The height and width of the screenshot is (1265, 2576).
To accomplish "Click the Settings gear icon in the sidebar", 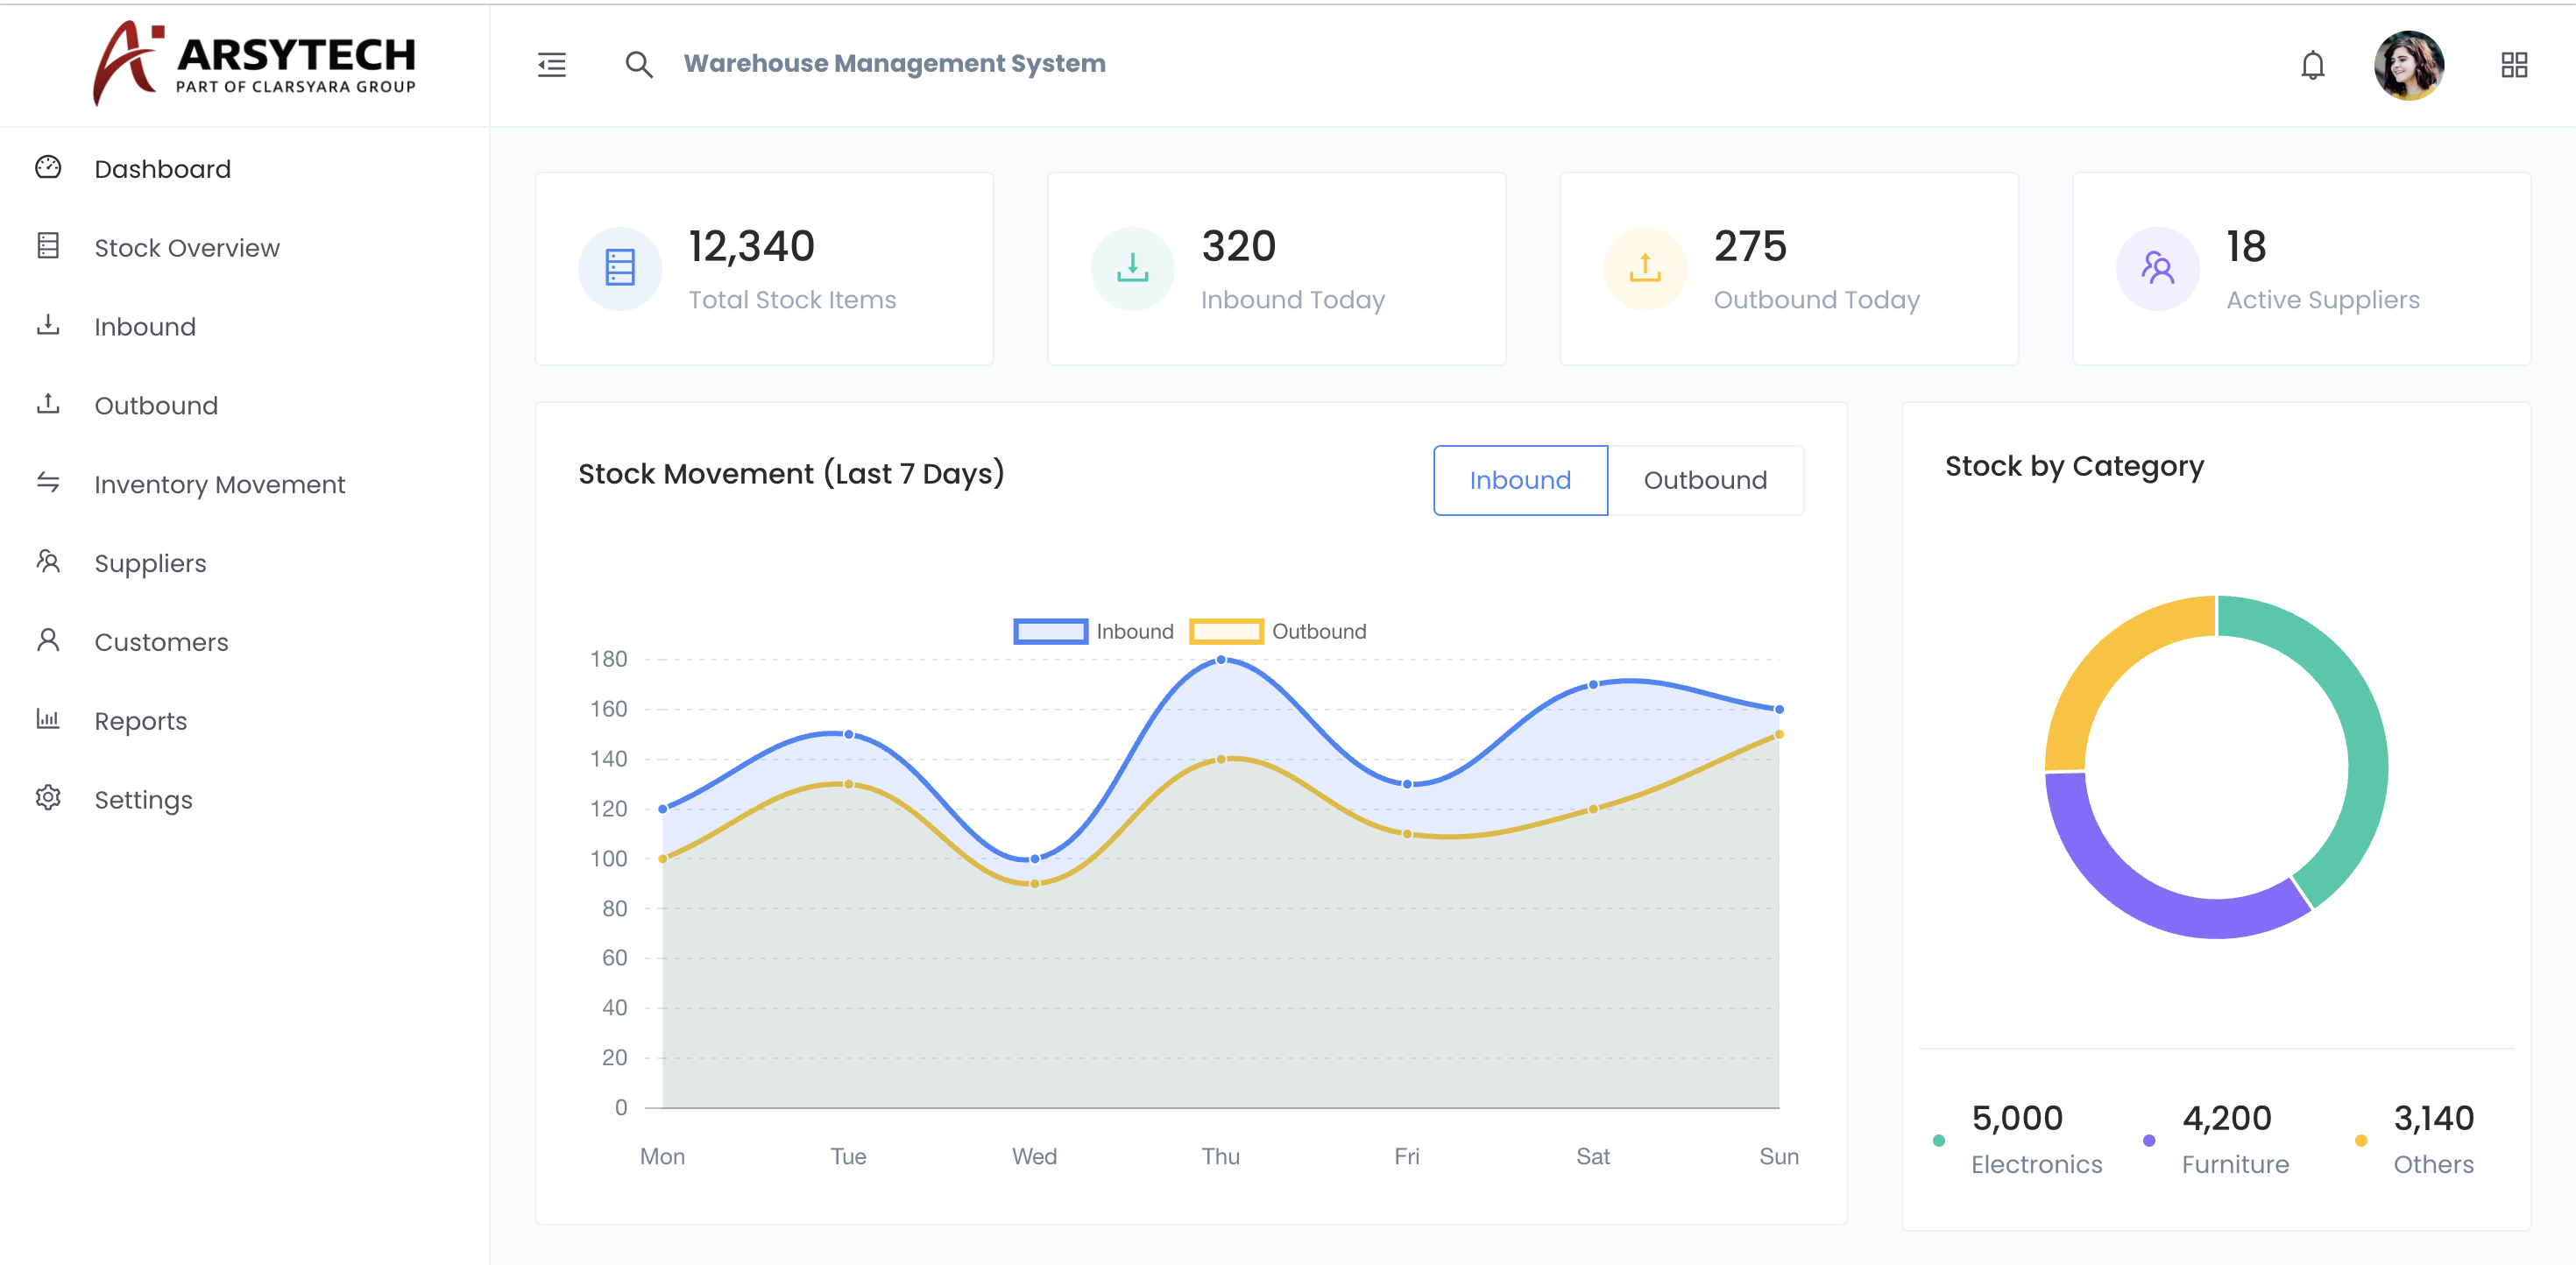I will coord(48,798).
